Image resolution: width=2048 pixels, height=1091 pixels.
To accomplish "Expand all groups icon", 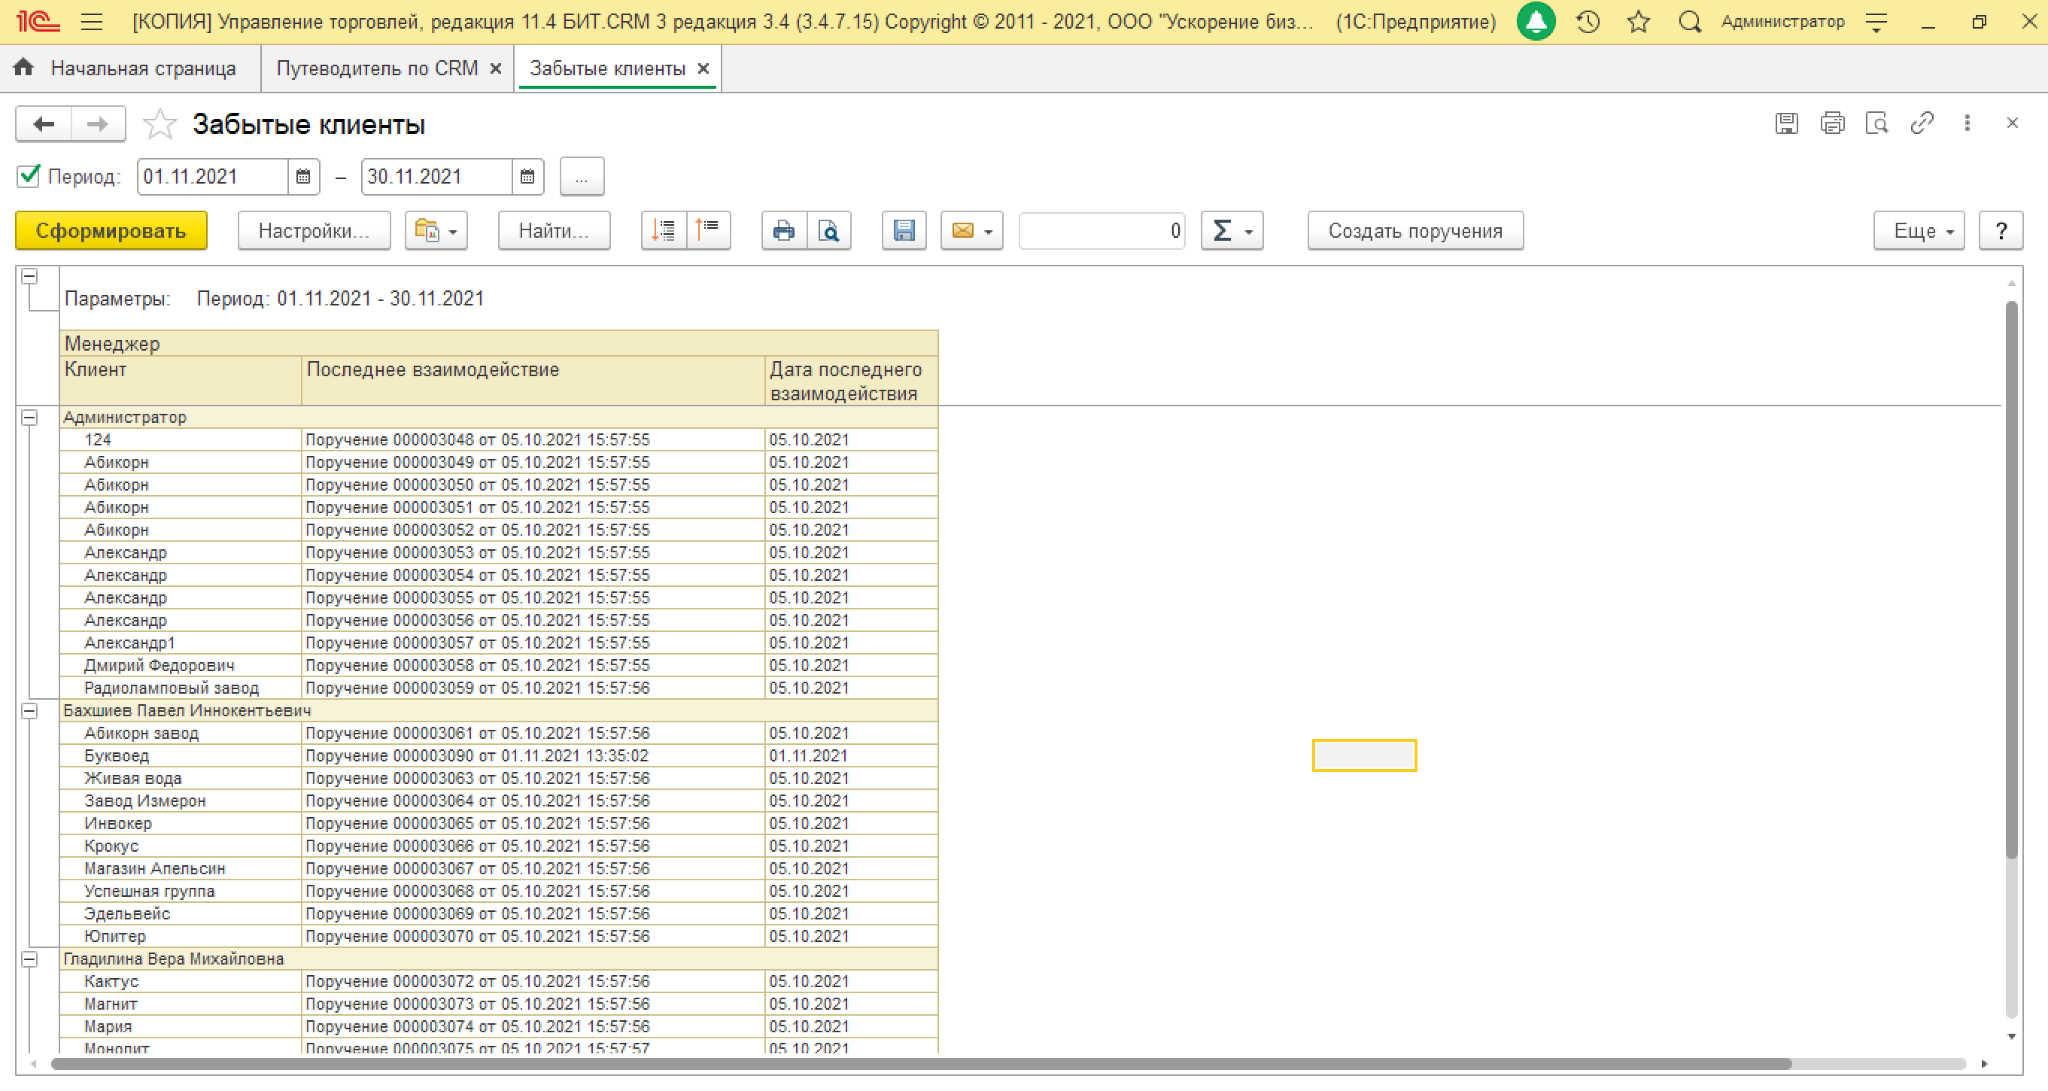I will pos(664,231).
